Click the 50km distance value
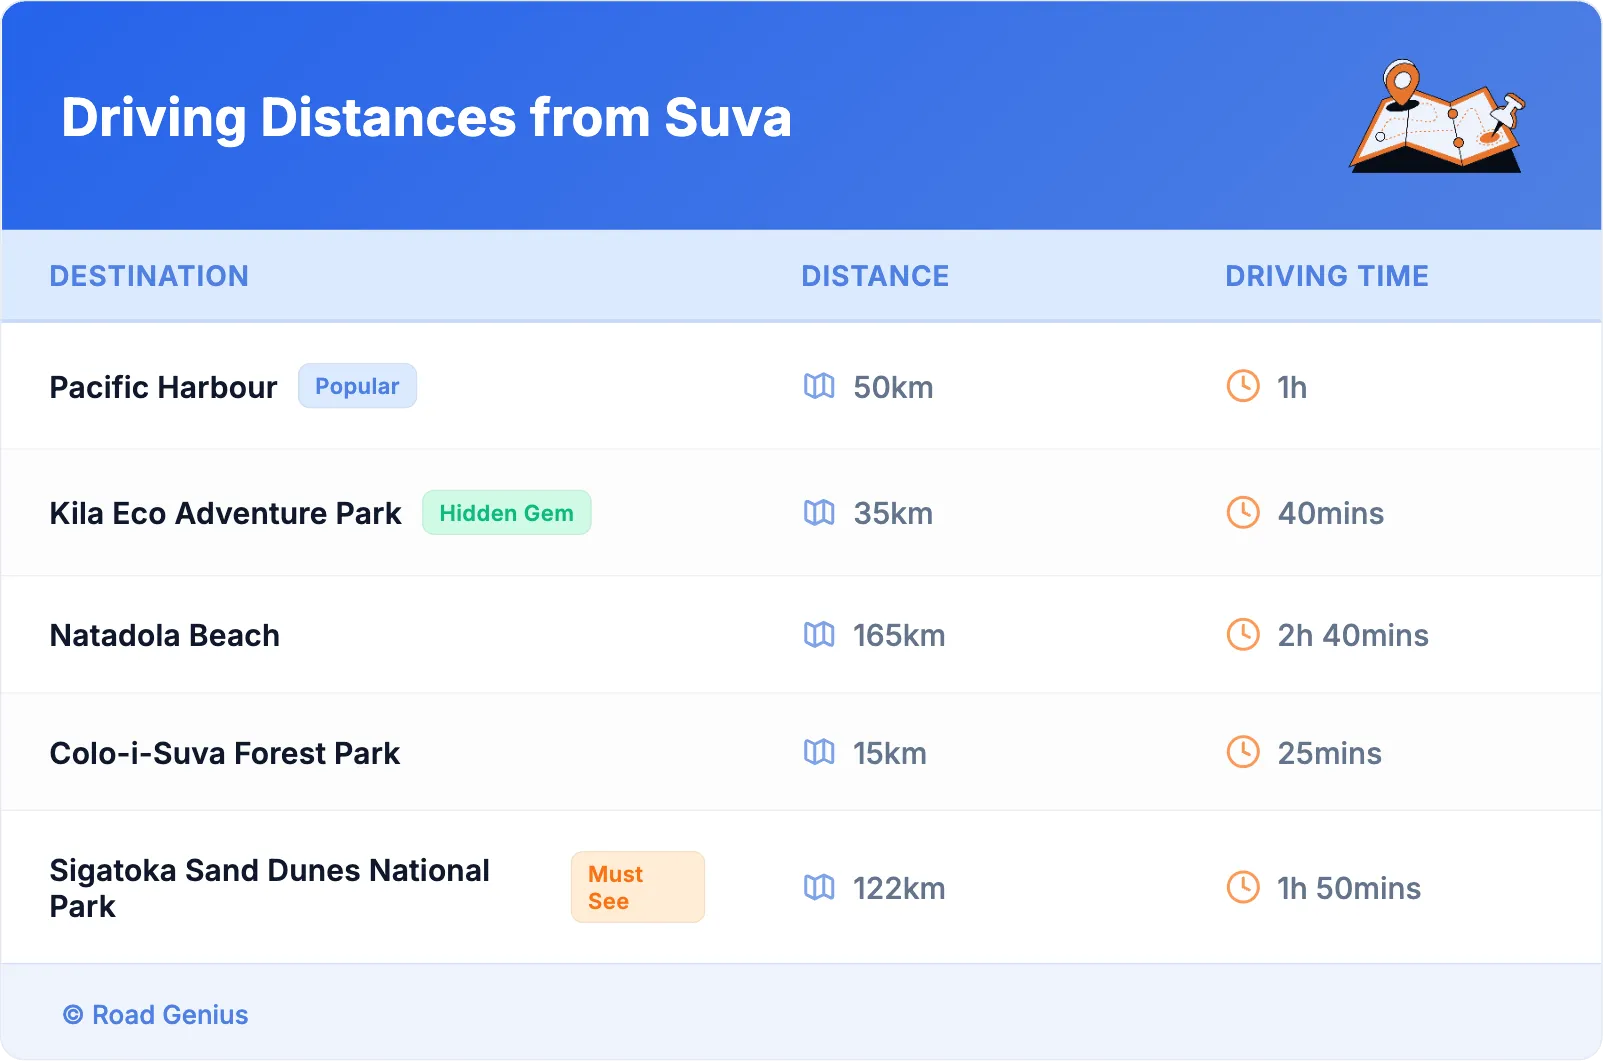This screenshot has height=1062, width=1604. 893,387
